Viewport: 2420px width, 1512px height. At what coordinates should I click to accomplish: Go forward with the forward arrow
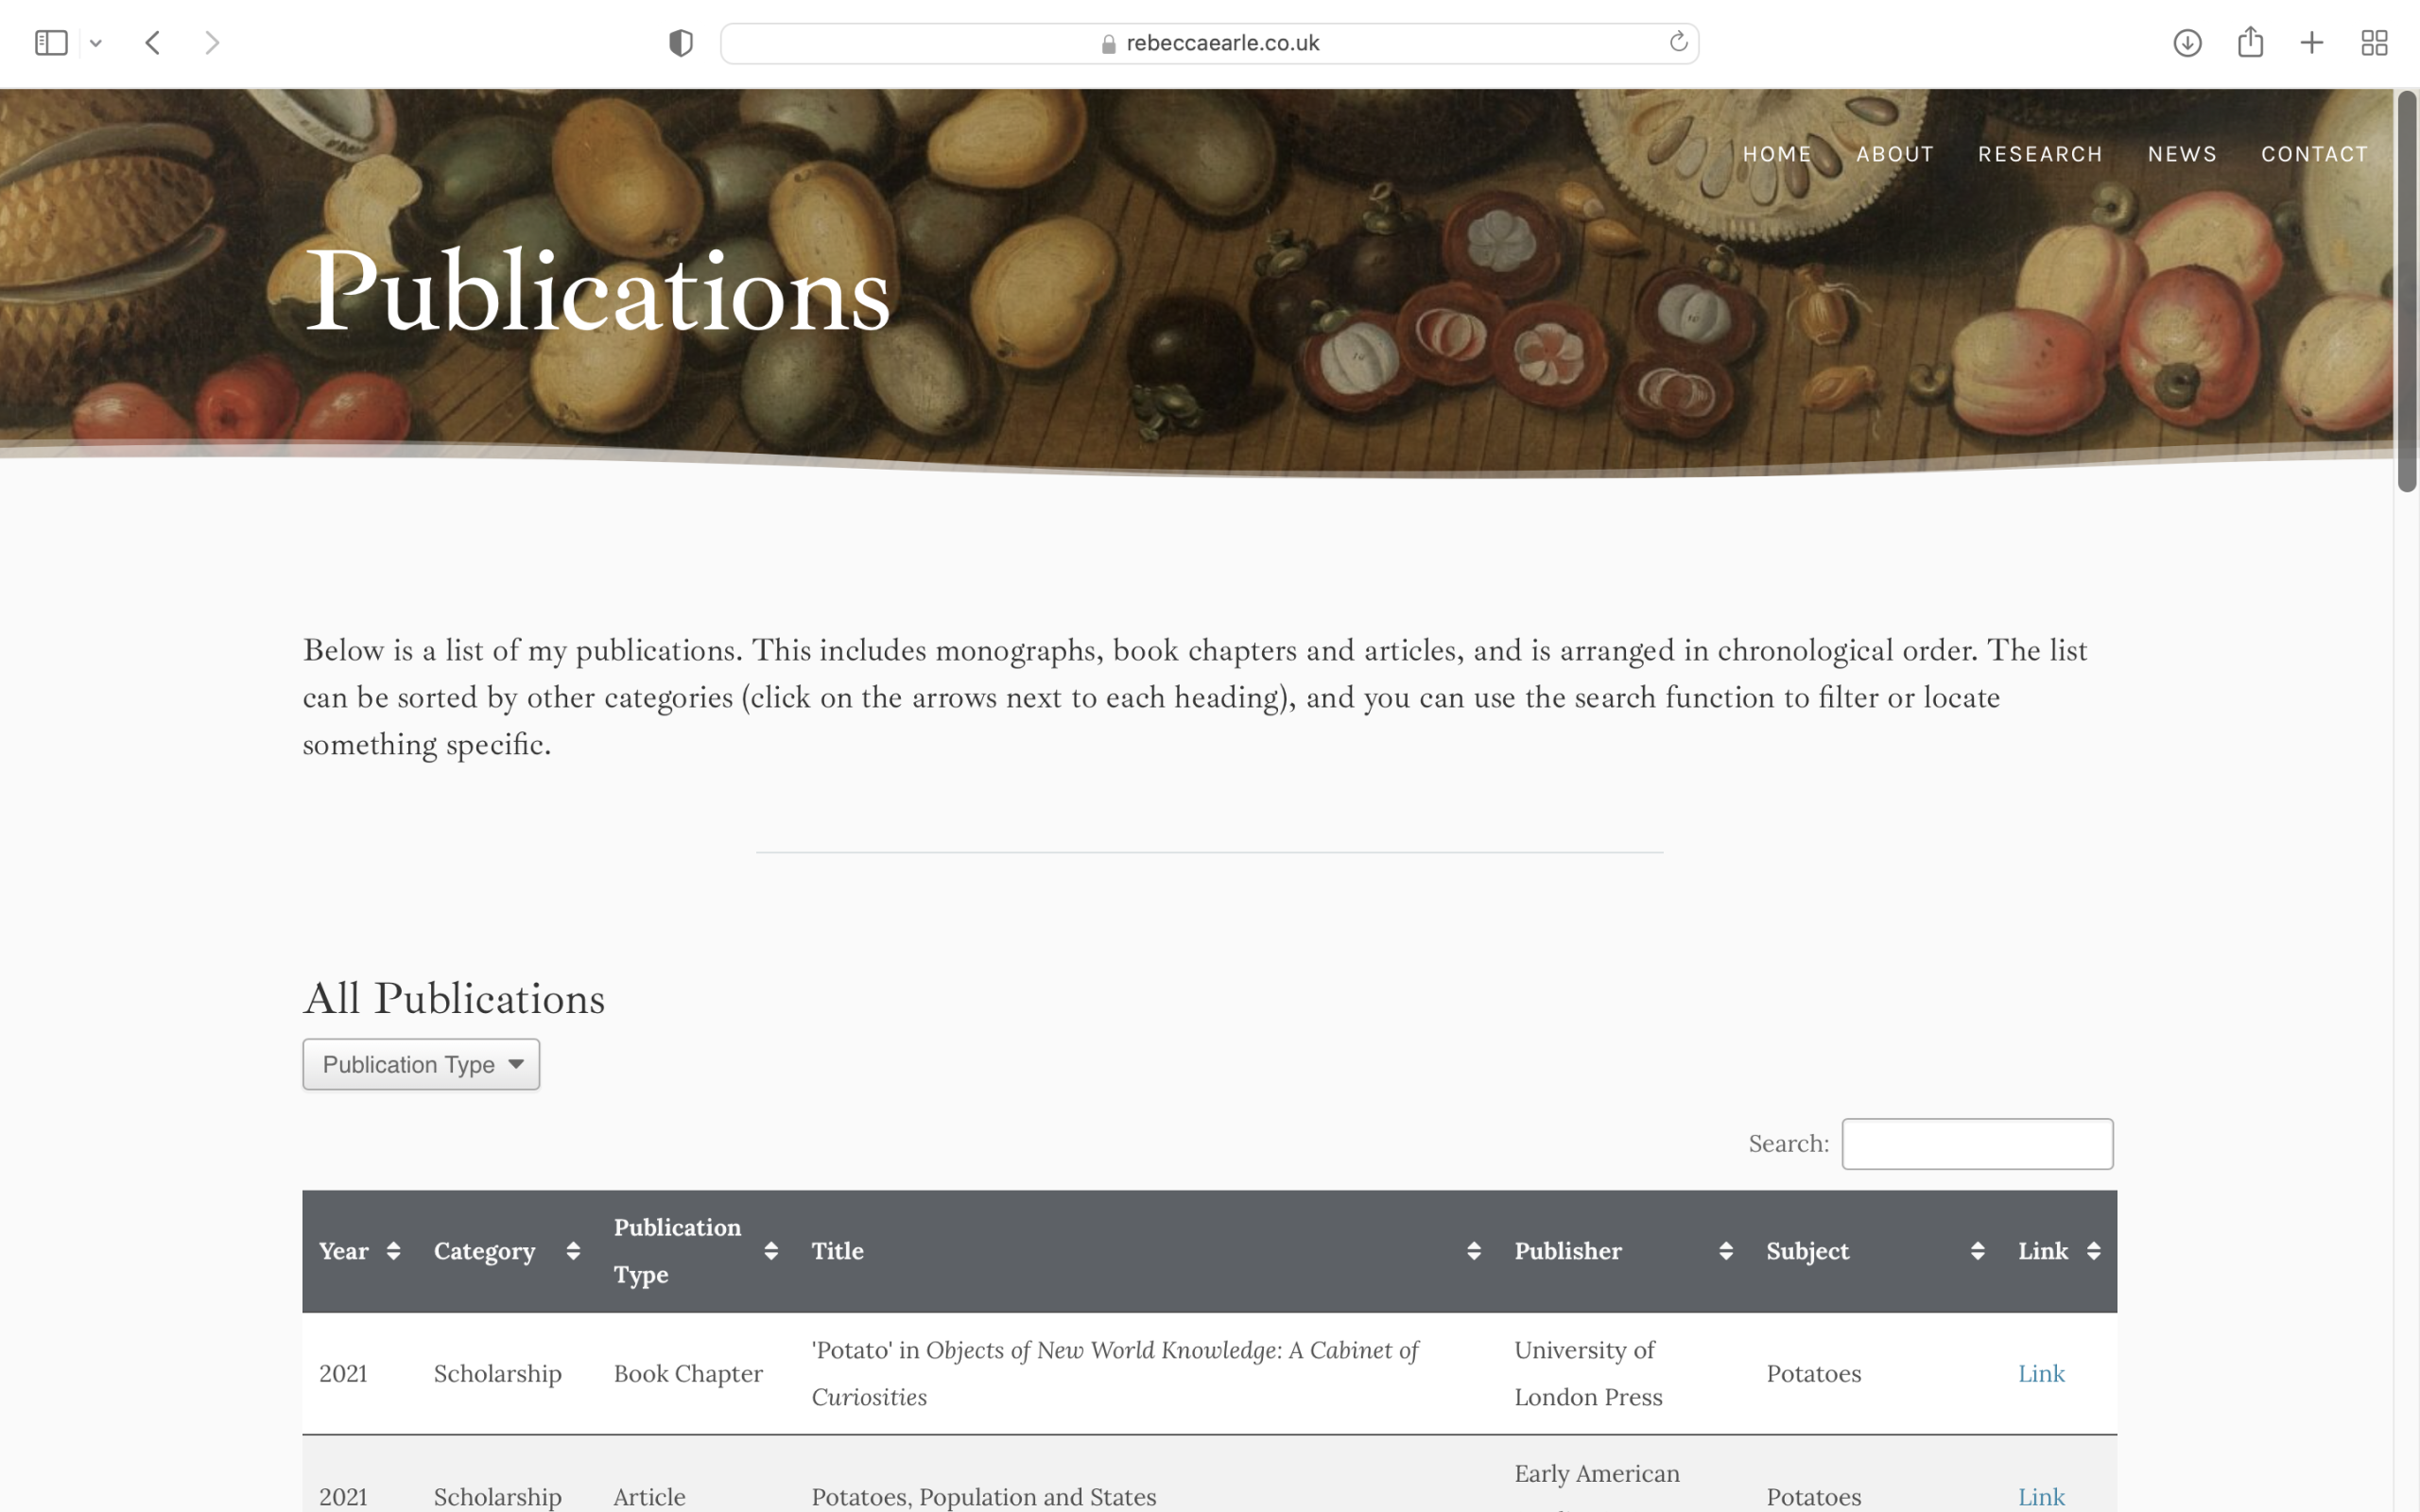212,43
